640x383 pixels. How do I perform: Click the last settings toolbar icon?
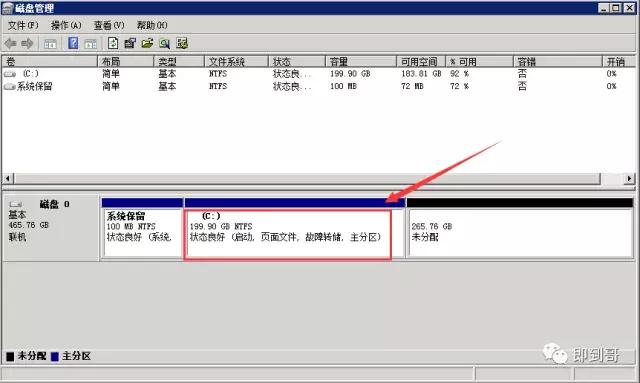[x=182, y=43]
